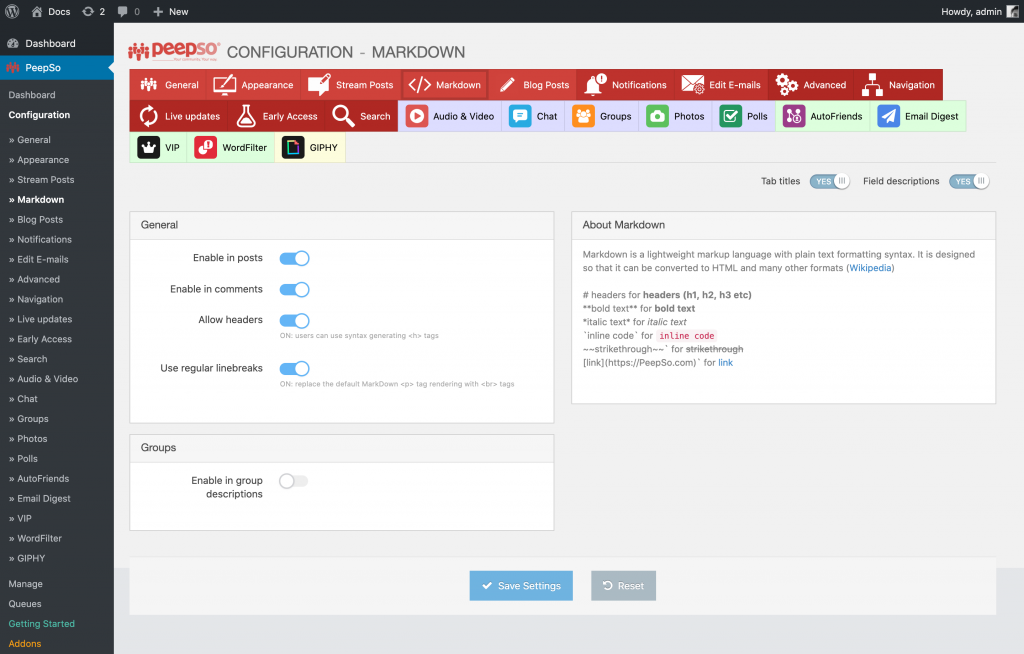Viewport: 1024px width, 654px height.
Task: Open the Stream Posts tab label
Action: 364,85
